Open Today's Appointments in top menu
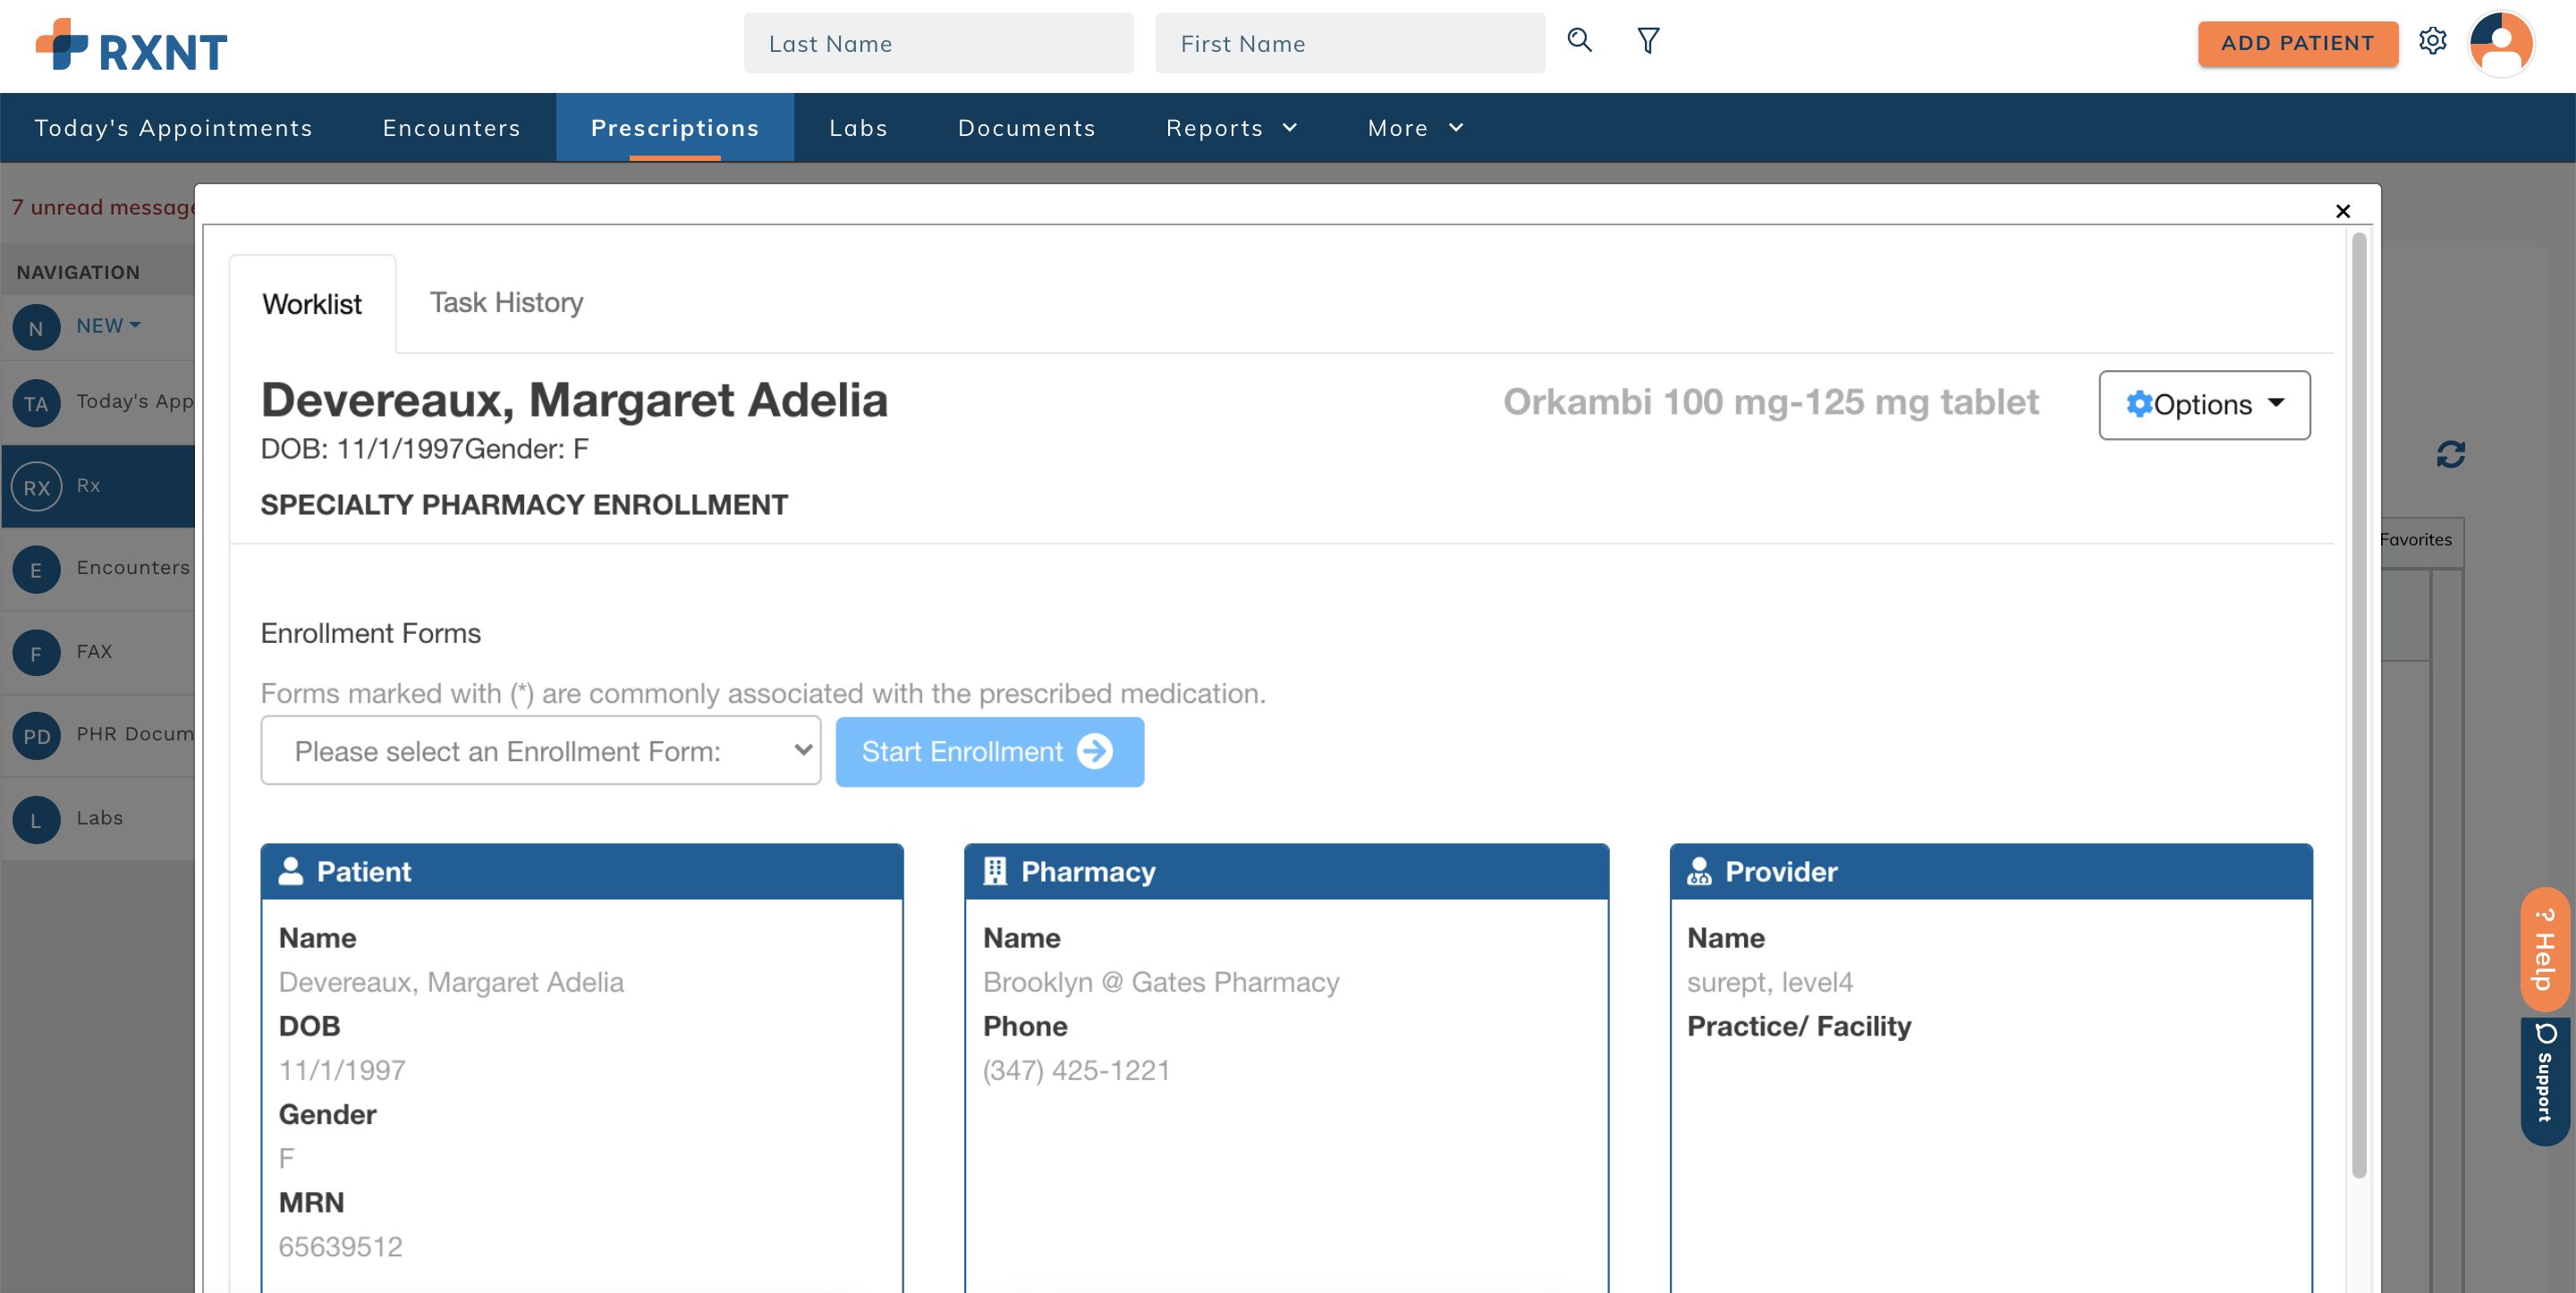 click(x=173, y=127)
